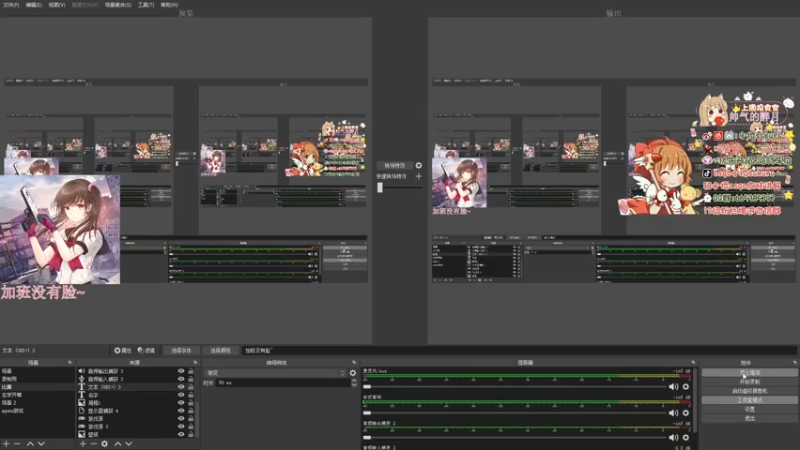Image resolution: width=800 pixels, height=450 pixels.
Task: Click the 转场特效 transition button
Action: click(394, 165)
